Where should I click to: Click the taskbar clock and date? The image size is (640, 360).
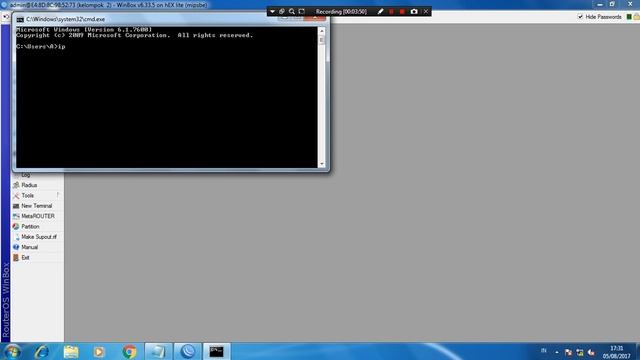coord(616,352)
